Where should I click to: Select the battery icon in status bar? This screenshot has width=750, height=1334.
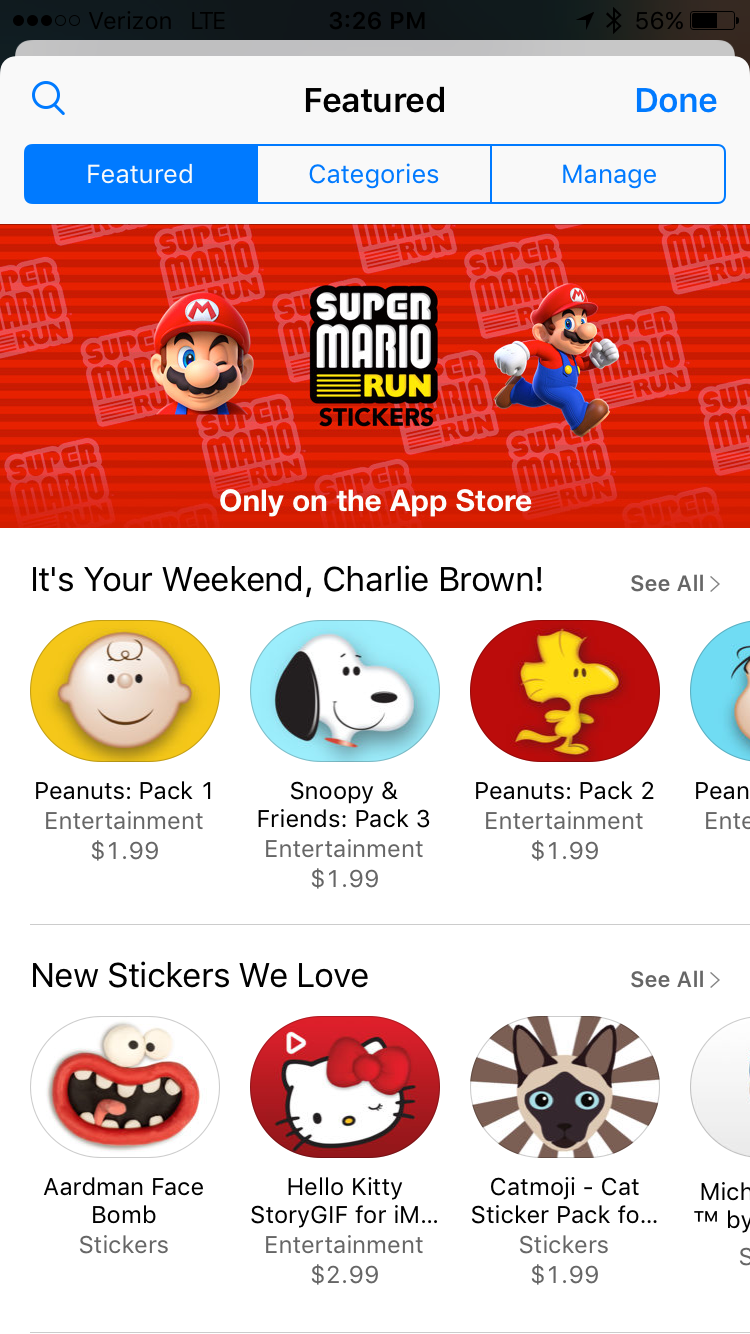click(x=711, y=20)
